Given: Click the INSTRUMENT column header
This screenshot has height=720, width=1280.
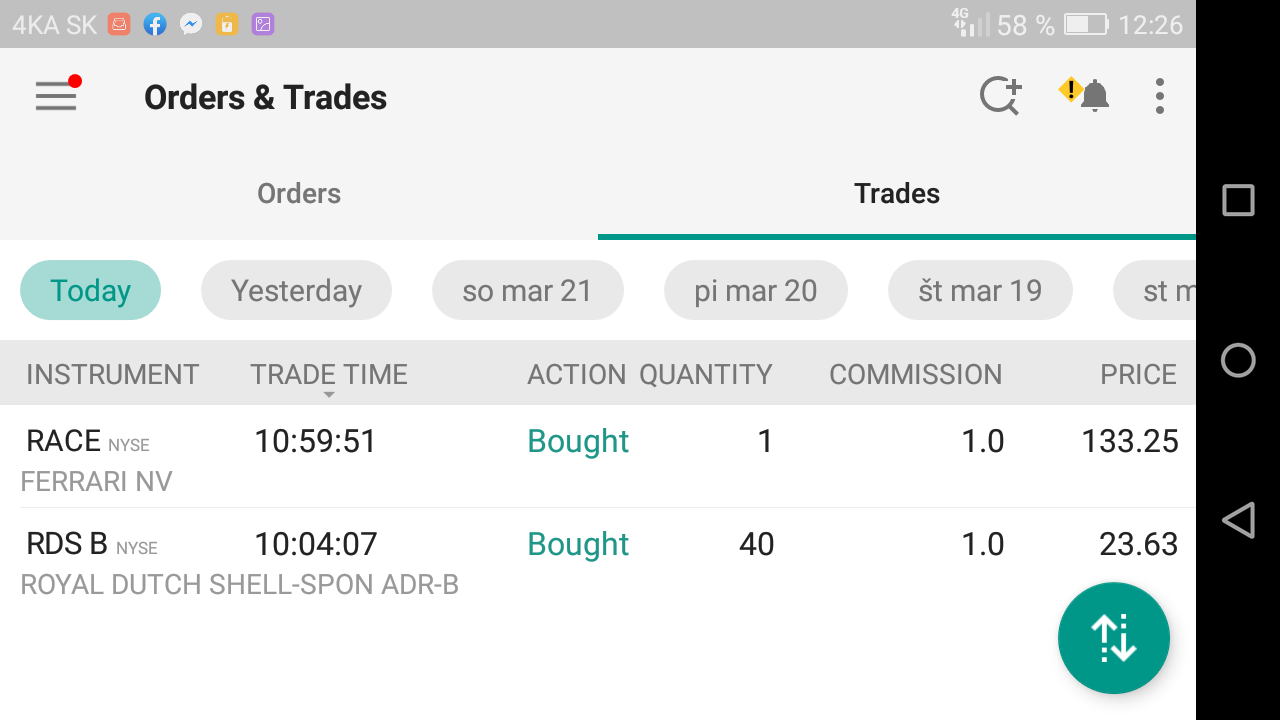Looking at the screenshot, I should (113, 374).
